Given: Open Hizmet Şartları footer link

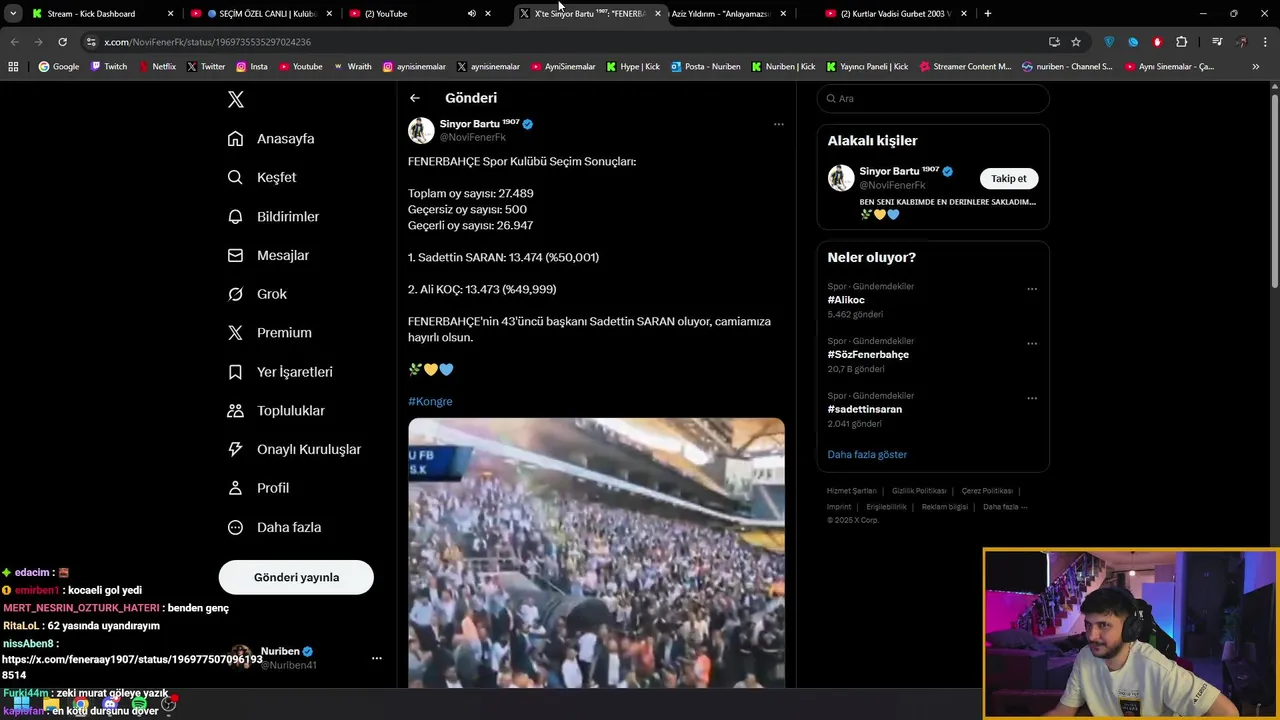Looking at the screenshot, I should 851,491.
